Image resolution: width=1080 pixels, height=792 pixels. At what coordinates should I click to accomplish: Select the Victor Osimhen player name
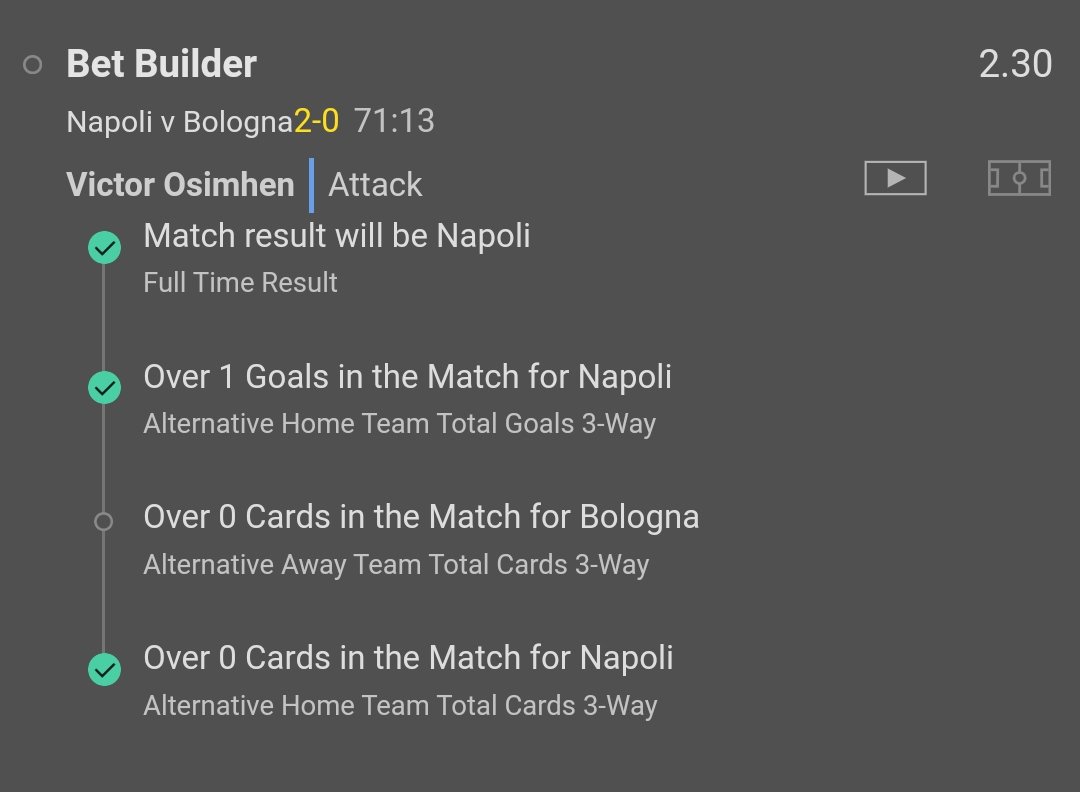point(180,185)
